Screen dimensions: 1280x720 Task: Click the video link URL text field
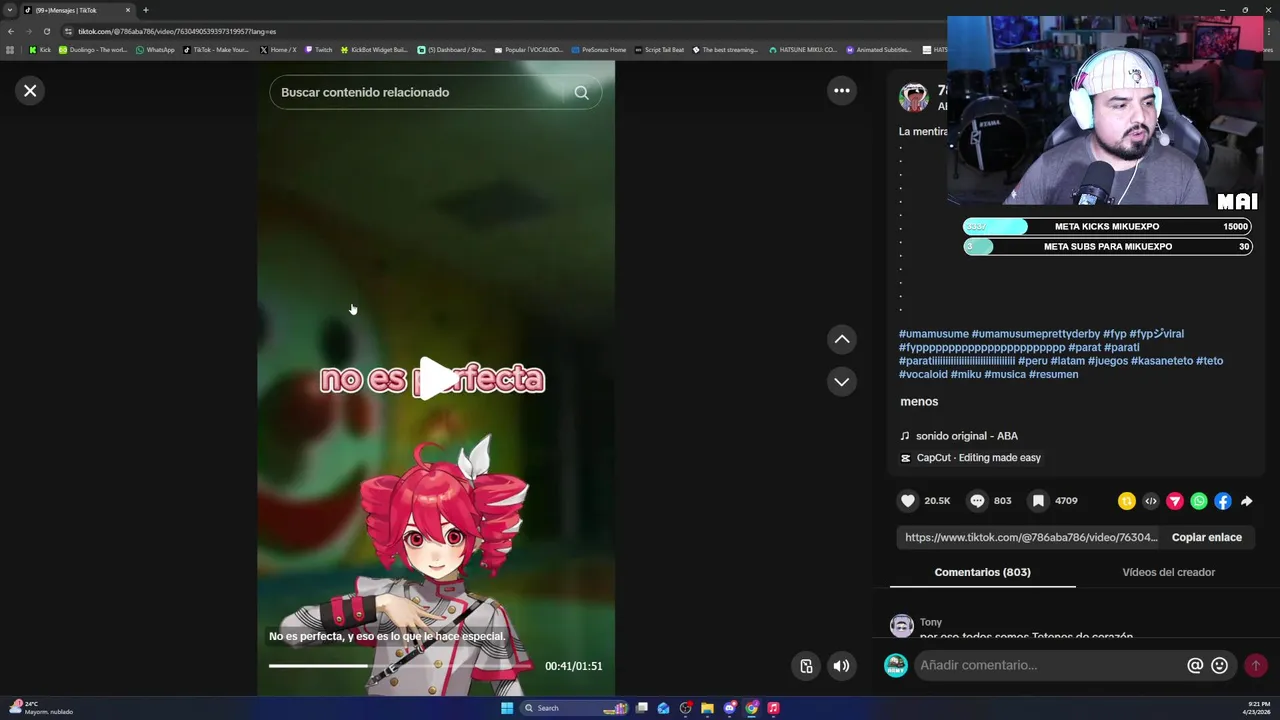[x=1030, y=537]
